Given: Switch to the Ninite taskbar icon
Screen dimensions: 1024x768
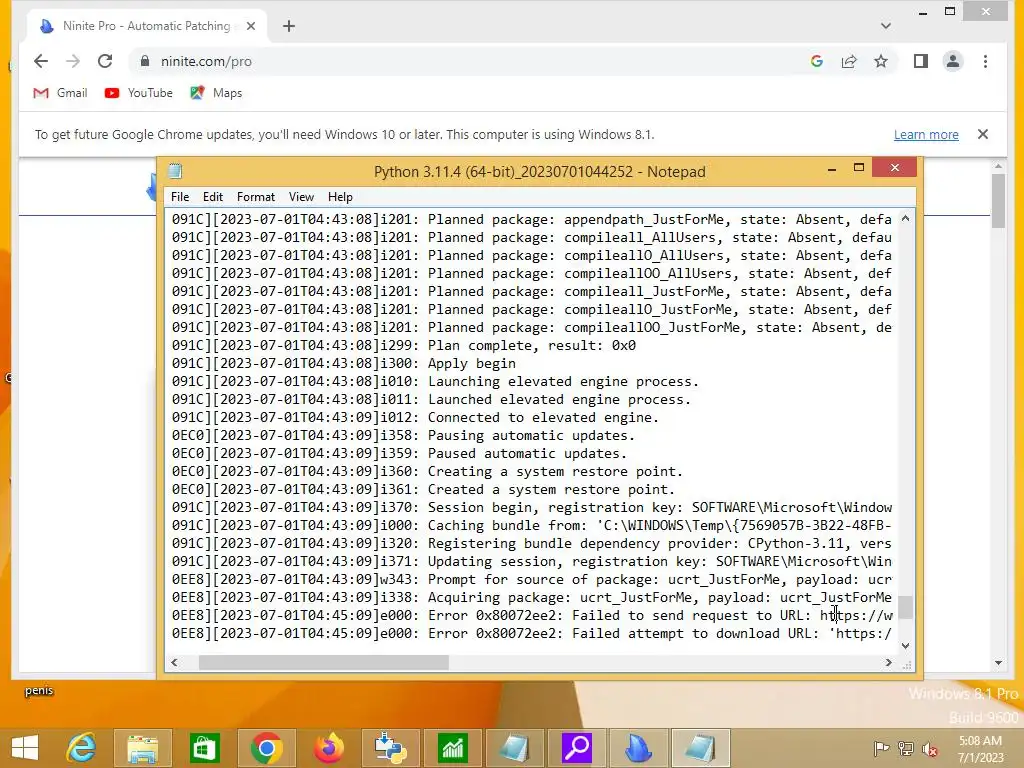Looking at the screenshot, I should click(x=638, y=748).
